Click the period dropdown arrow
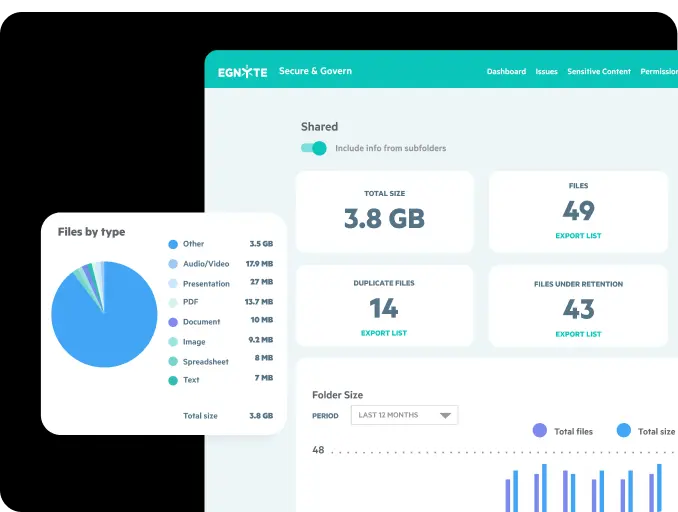678x512 pixels. coord(445,416)
